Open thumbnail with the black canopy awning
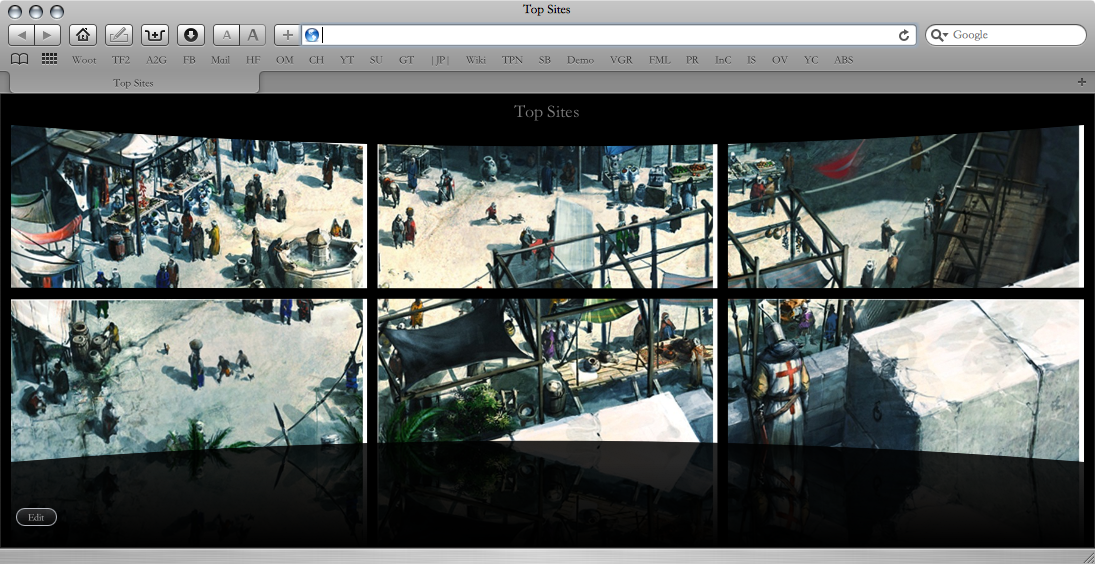The image size is (1095, 564). pos(548,371)
